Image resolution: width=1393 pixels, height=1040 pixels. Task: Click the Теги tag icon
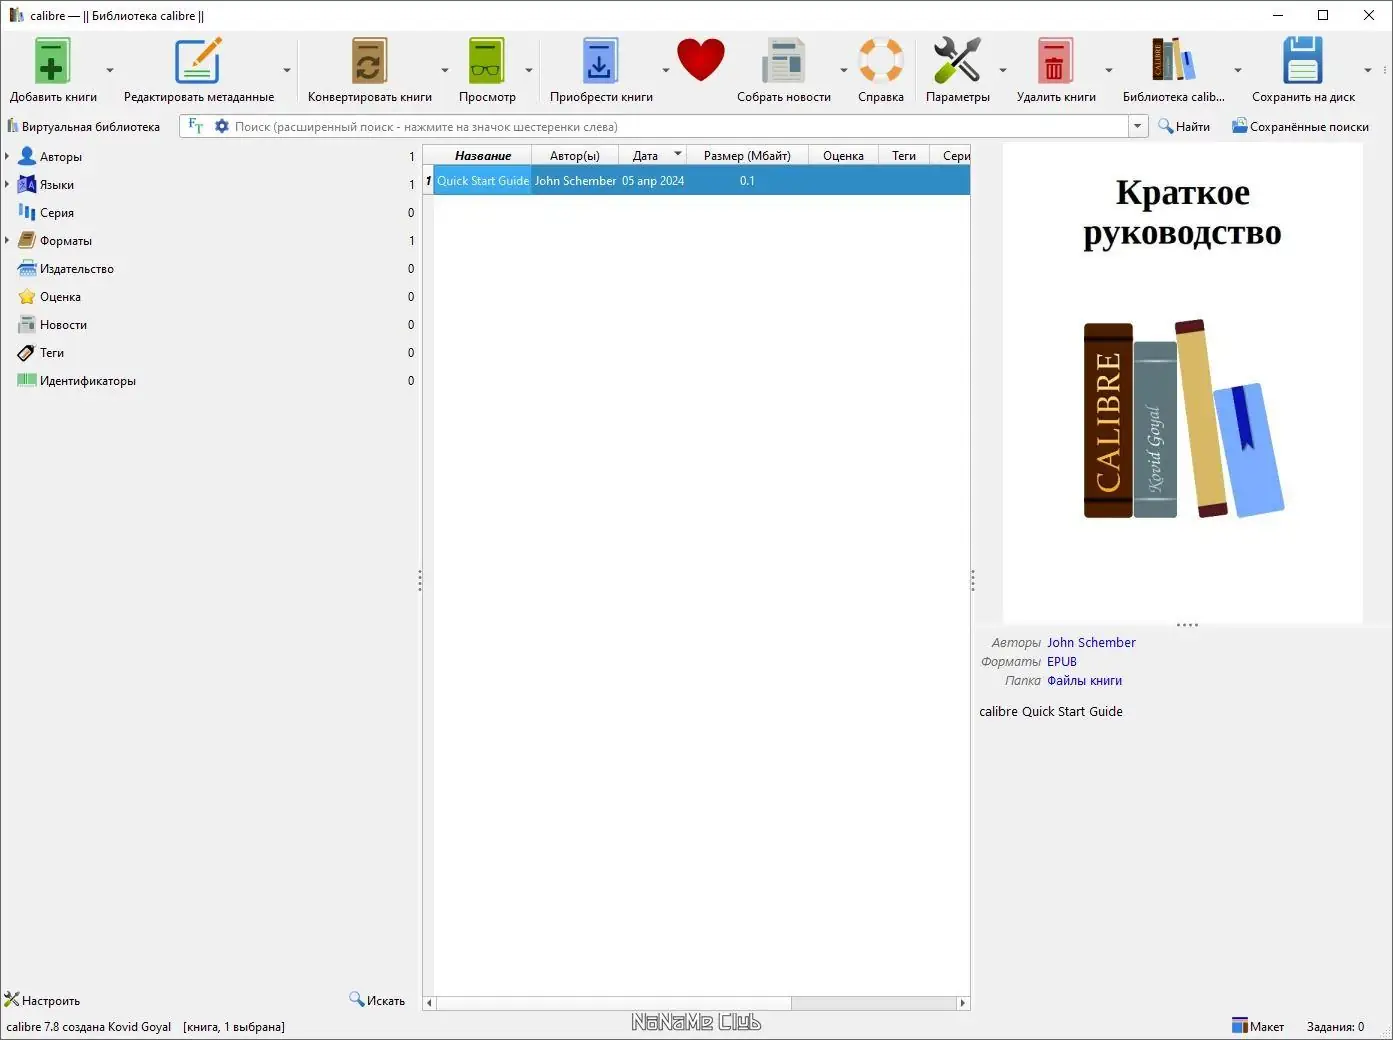pos(27,352)
